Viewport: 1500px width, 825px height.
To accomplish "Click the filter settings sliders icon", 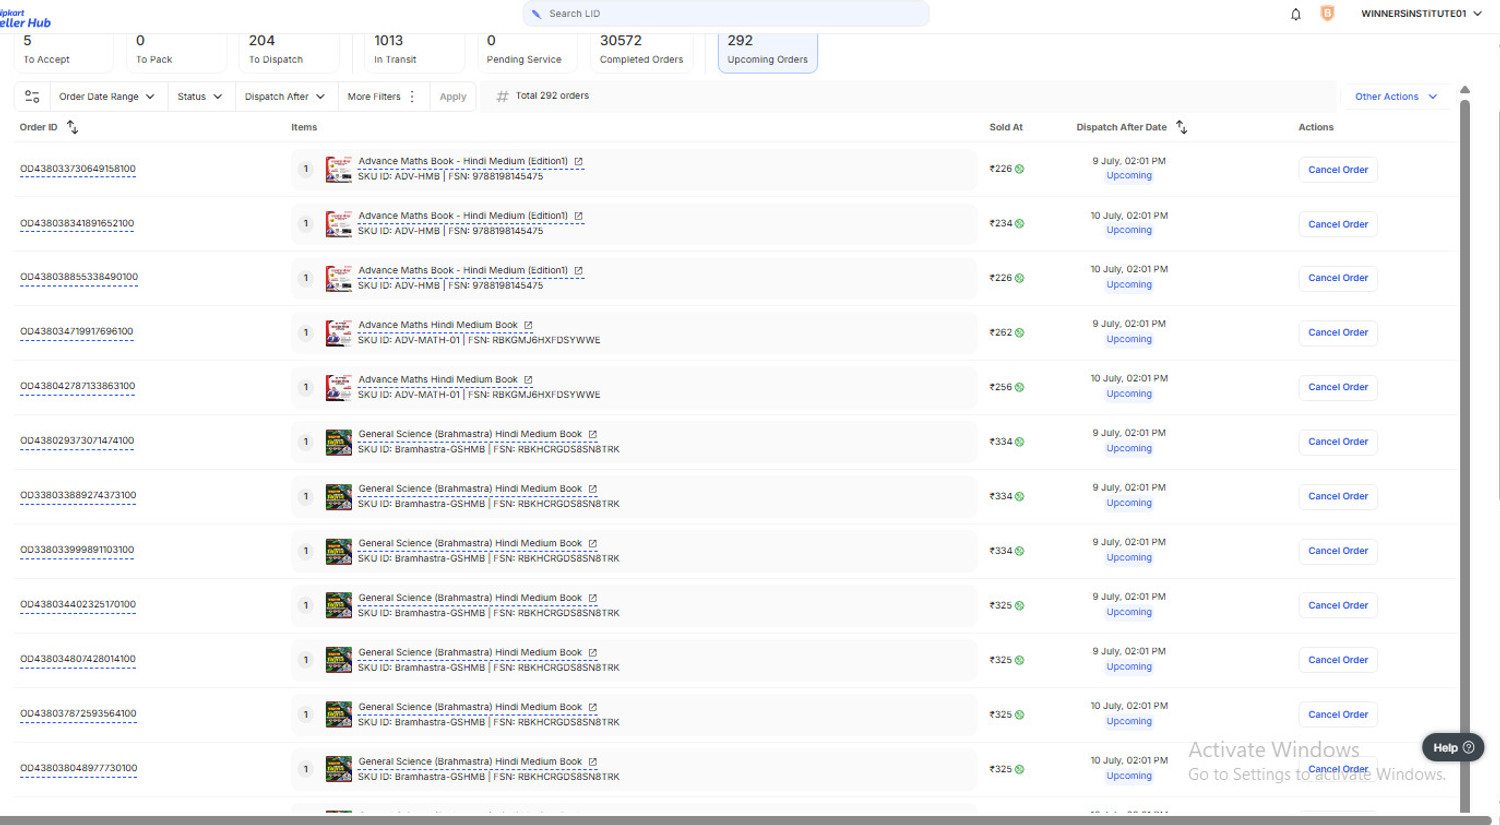I will point(32,97).
